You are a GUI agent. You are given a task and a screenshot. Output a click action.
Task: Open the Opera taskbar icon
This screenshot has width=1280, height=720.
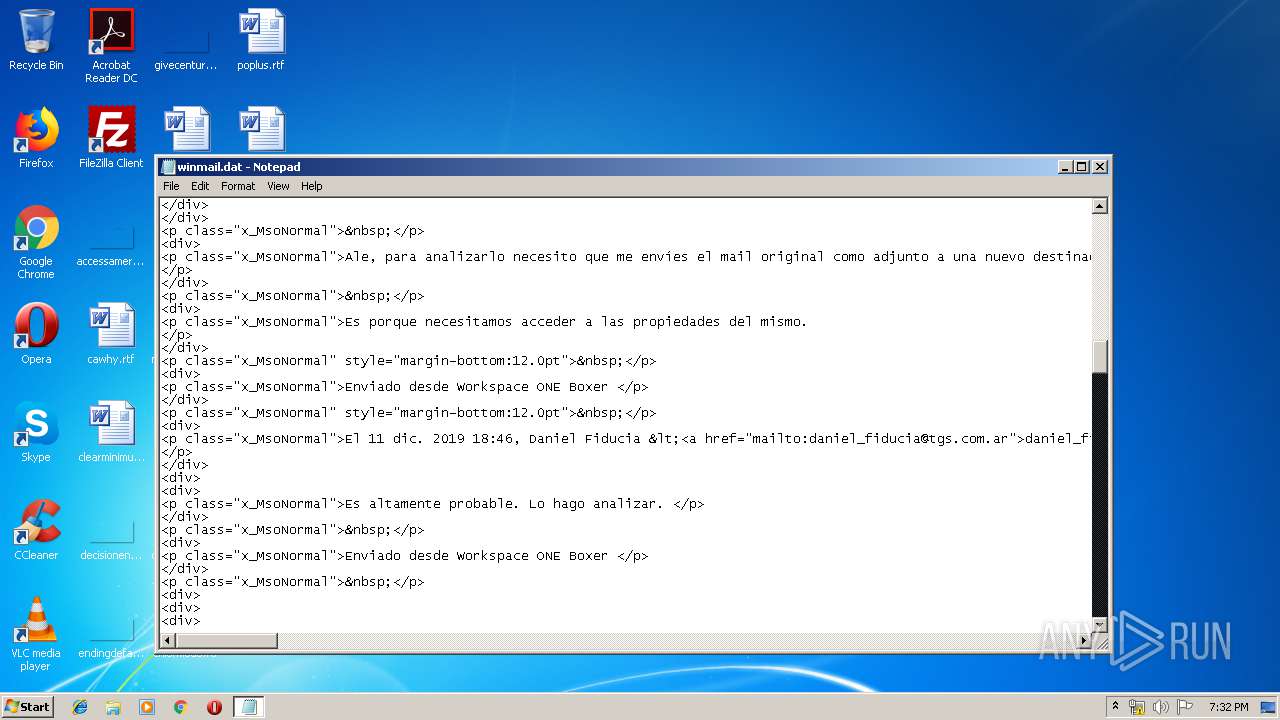(214, 707)
